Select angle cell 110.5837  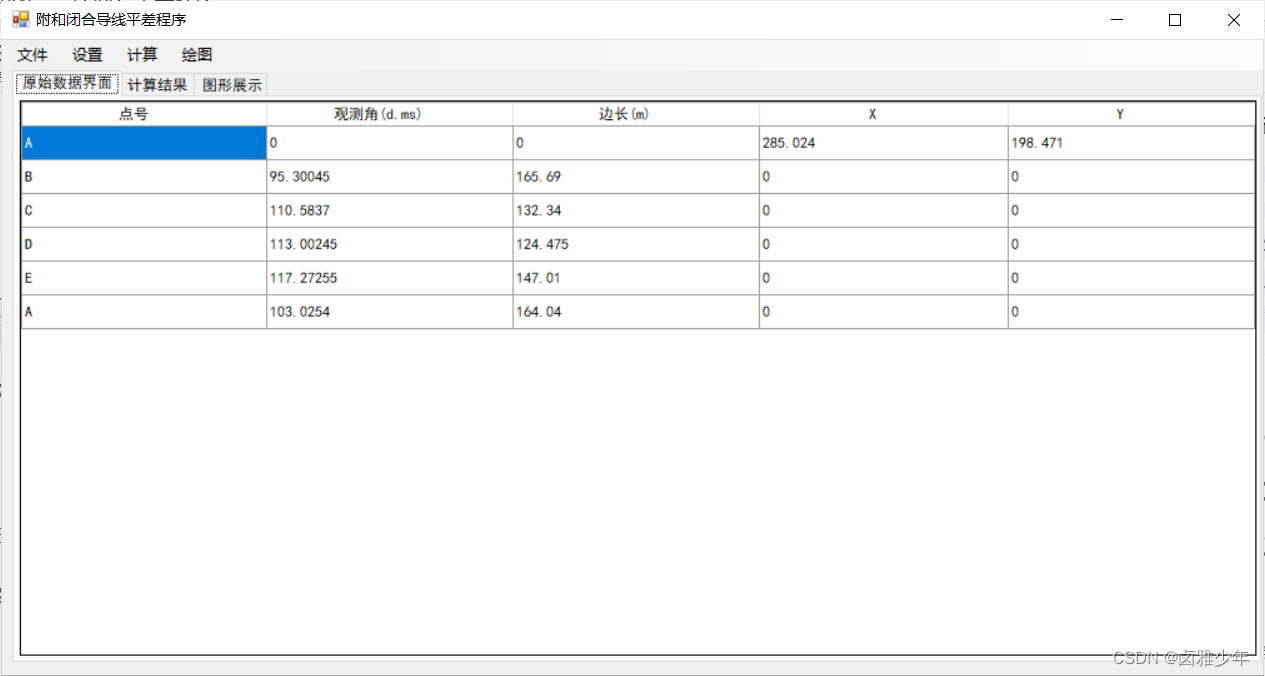(x=390, y=211)
